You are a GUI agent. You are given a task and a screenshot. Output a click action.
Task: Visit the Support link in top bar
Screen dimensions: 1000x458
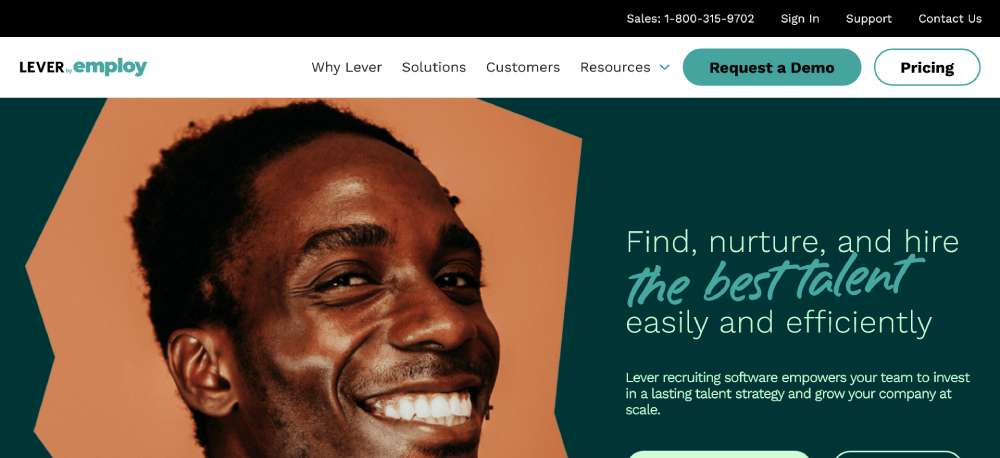click(869, 18)
